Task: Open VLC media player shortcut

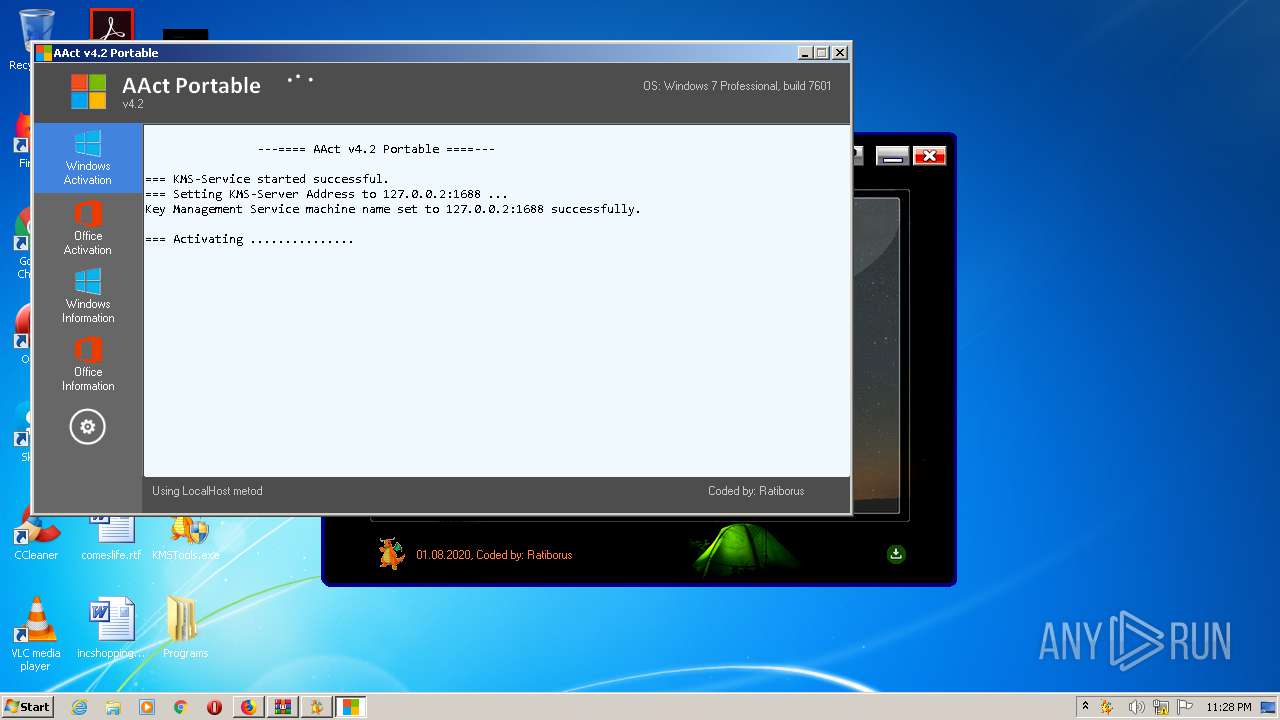Action: tap(35, 634)
